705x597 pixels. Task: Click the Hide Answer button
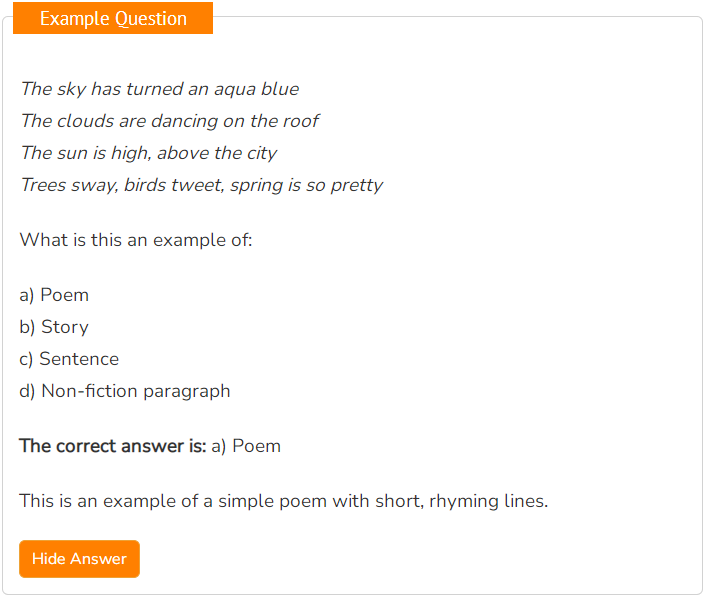79,559
